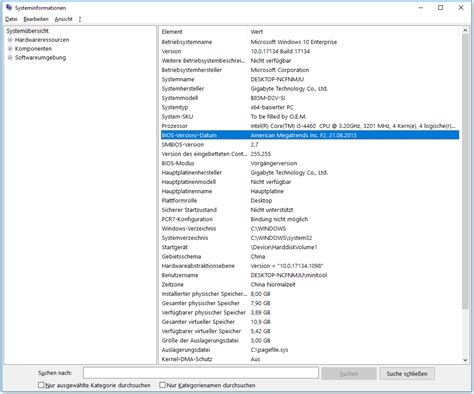Select Systemübersicht in the tree
This screenshot has height=394, width=474.
click(28, 31)
